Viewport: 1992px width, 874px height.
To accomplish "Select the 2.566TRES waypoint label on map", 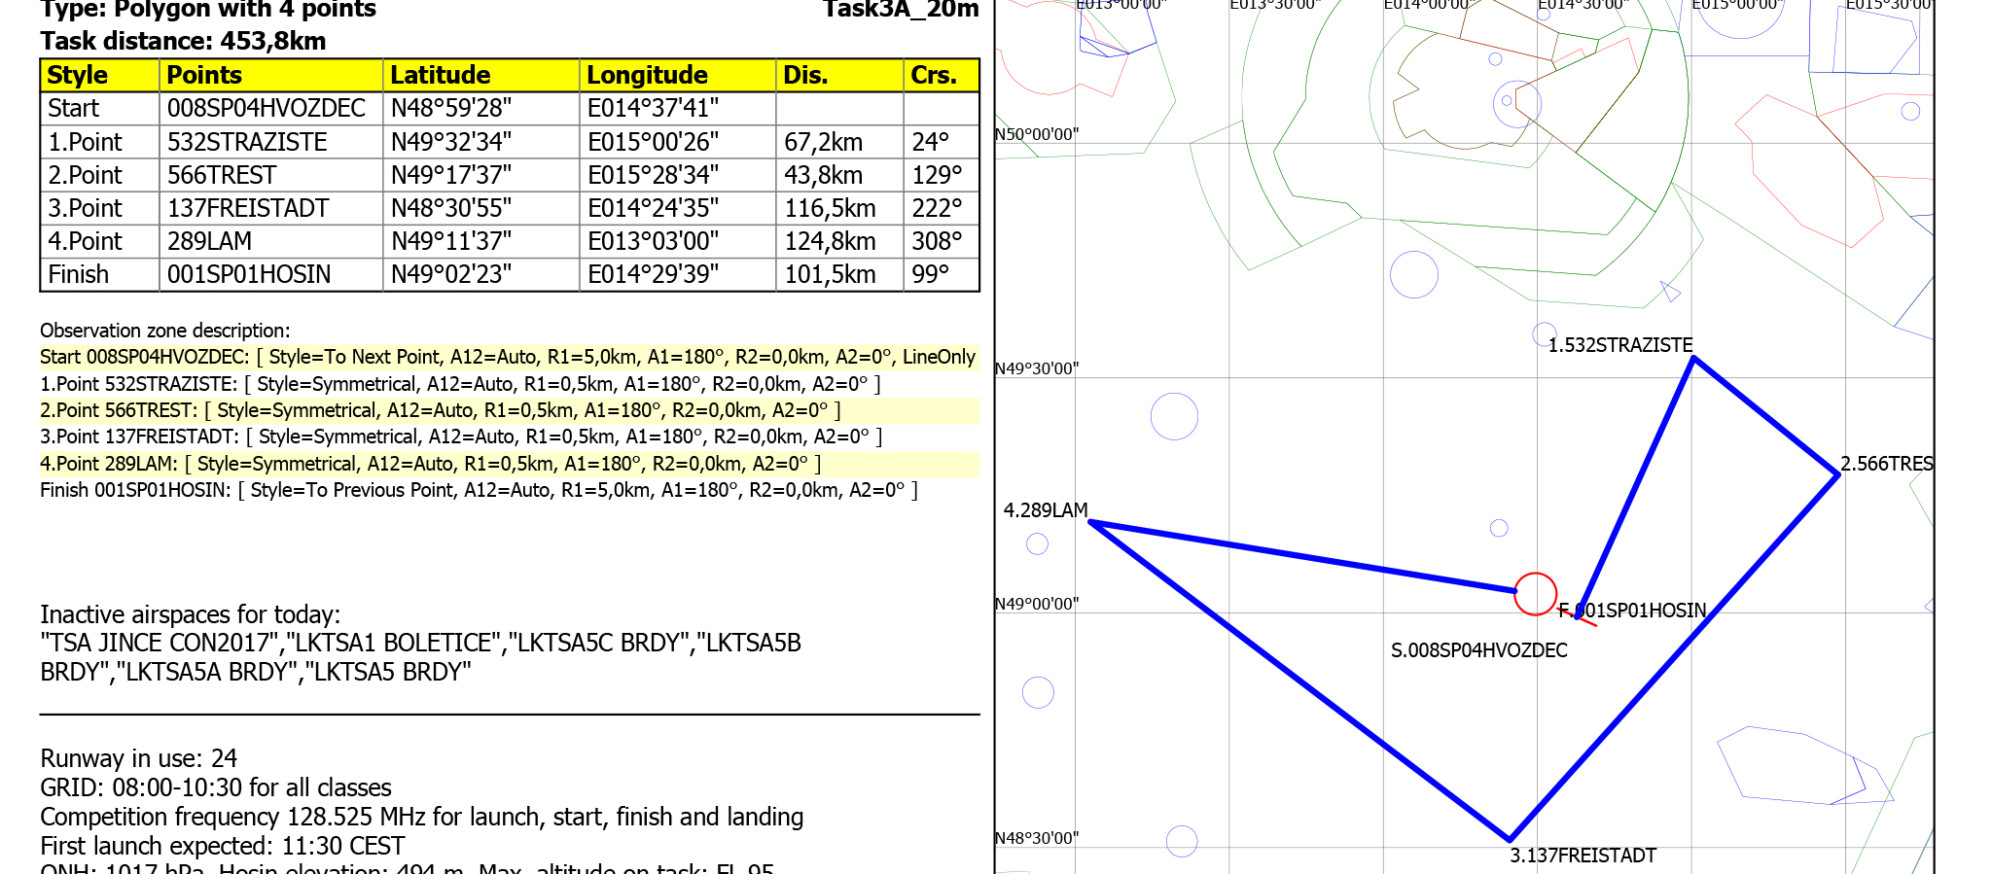I will click(1886, 464).
